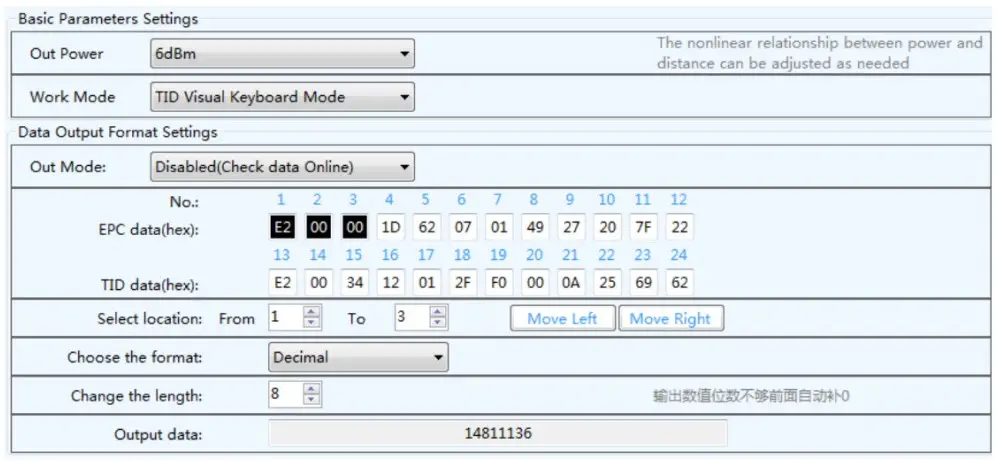Select EPC byte 4 cell 1D
Image resolution: width=998 pixels, height=461 pixels.
point(390,227)
